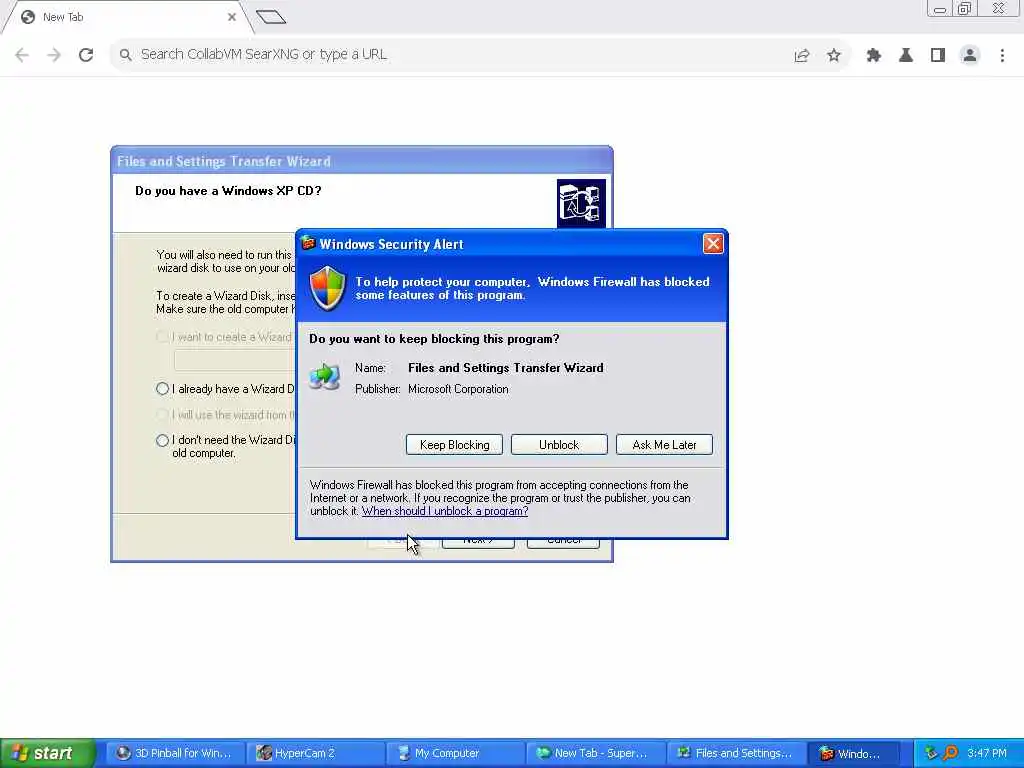Select 'I already have a Wizard Disk' radio

click(x=163, y=389)
